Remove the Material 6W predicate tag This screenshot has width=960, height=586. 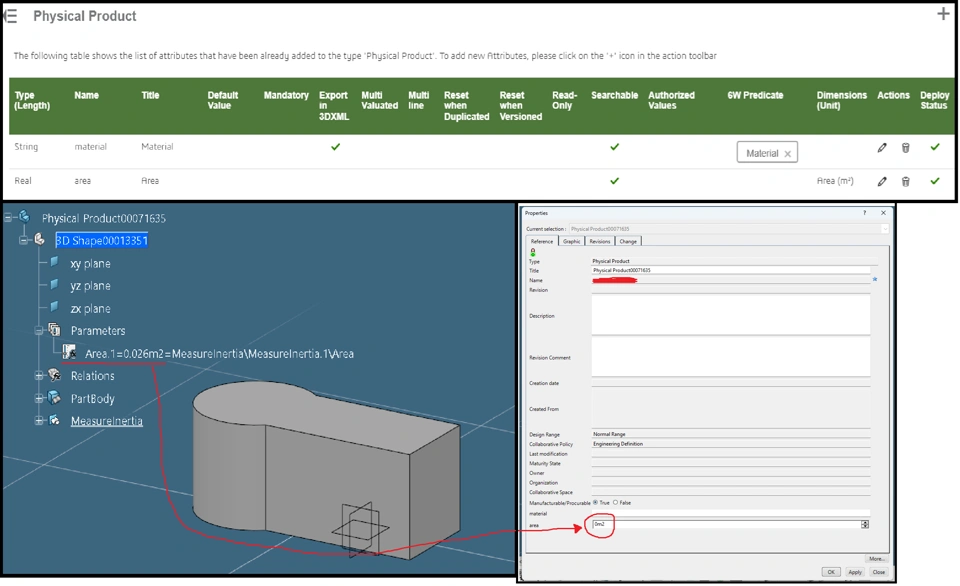[x=788, y=154]
